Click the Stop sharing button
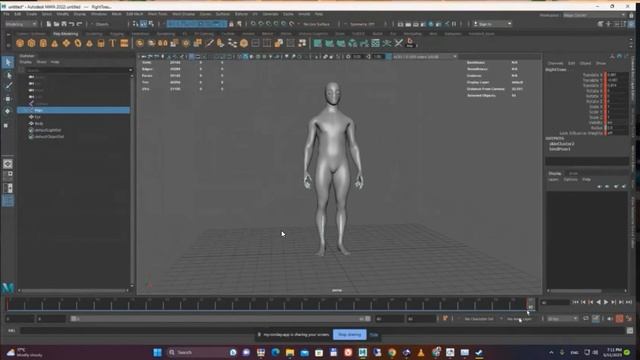This screenshot has width=640, height=360. point(350,335)
